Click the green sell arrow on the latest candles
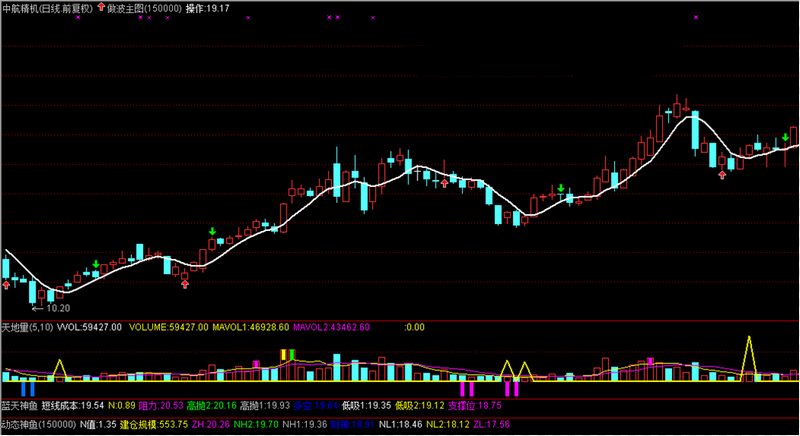The height and width of the screenshot is (436, 800). click(x=785, y=137)
